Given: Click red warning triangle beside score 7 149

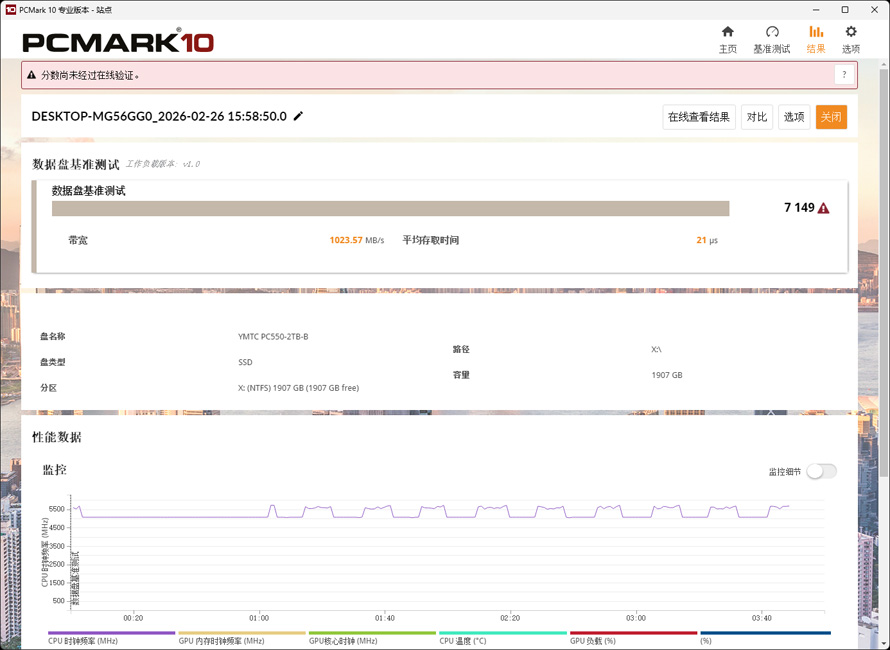Looking at the screenshot, I should 824,208.
